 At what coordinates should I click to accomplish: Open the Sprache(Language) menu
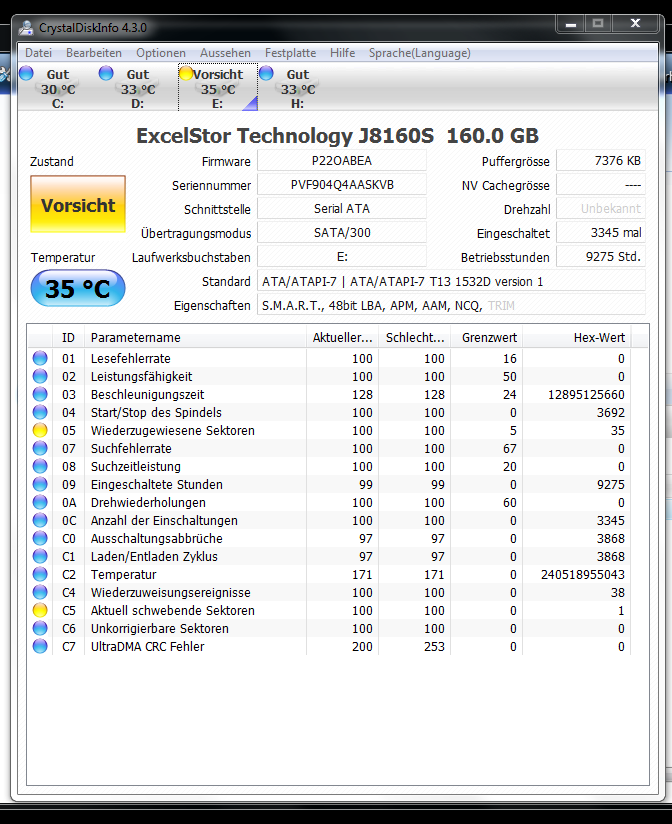[x=419, y=53]
